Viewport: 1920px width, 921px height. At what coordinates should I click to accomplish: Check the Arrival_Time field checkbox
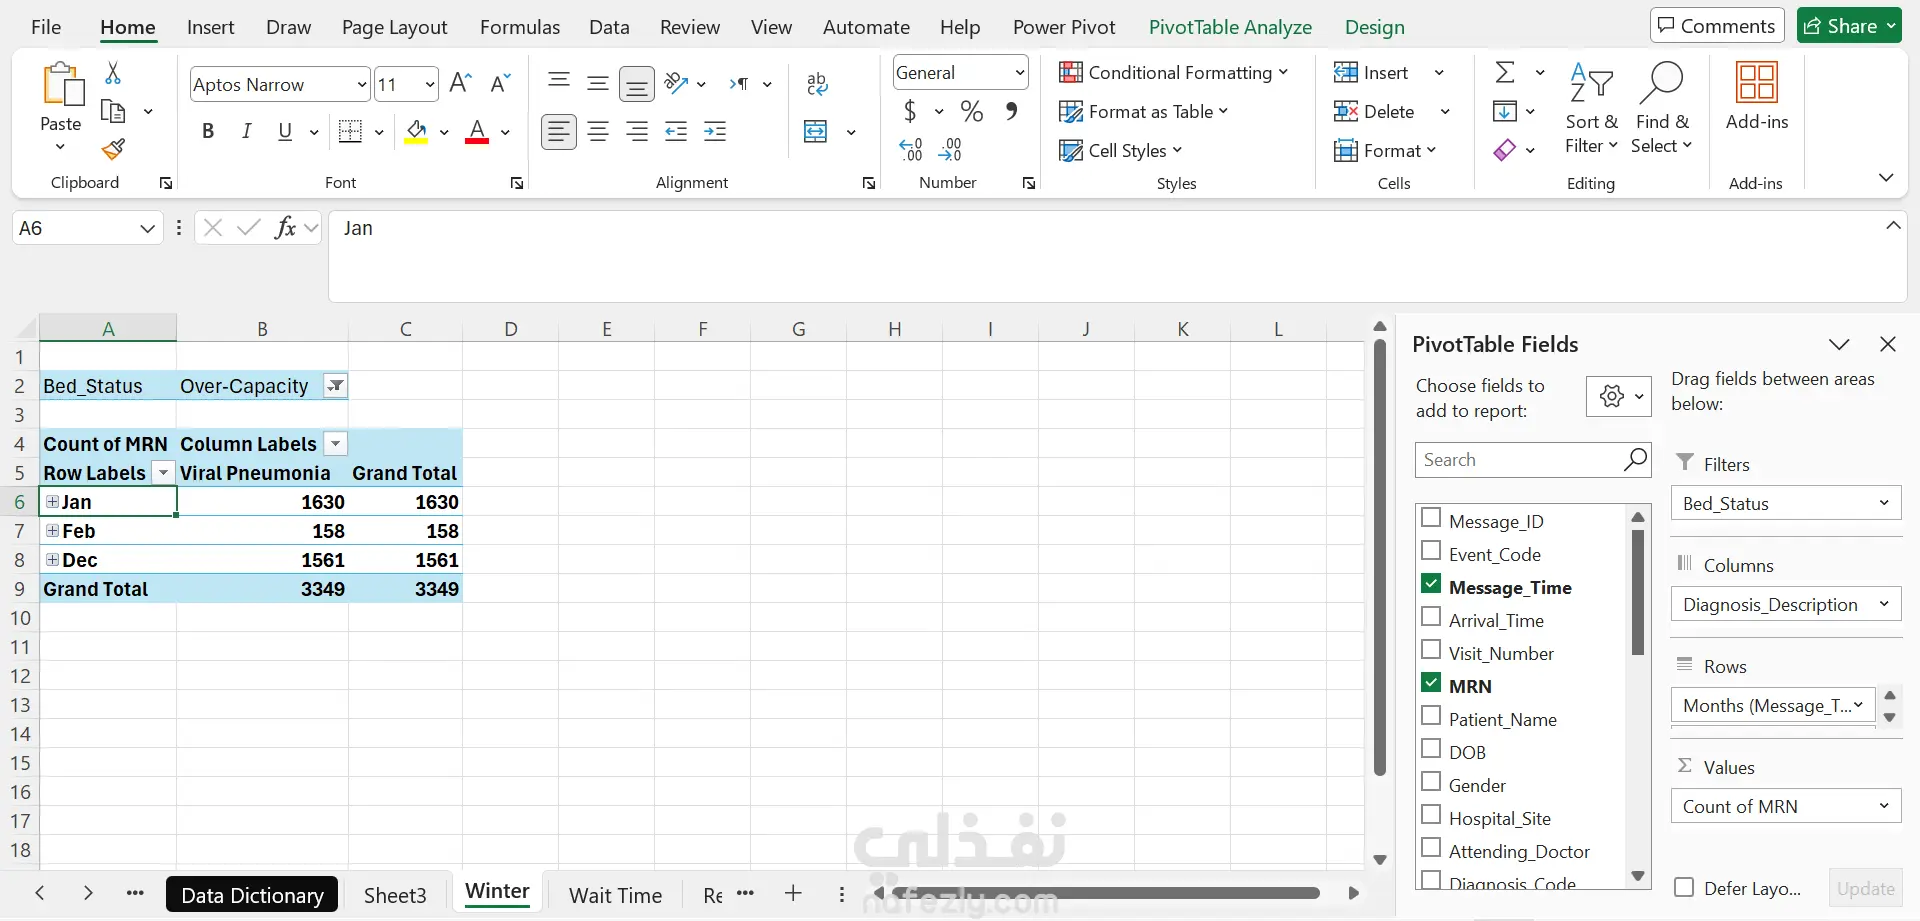click(x=1431, y=617)
